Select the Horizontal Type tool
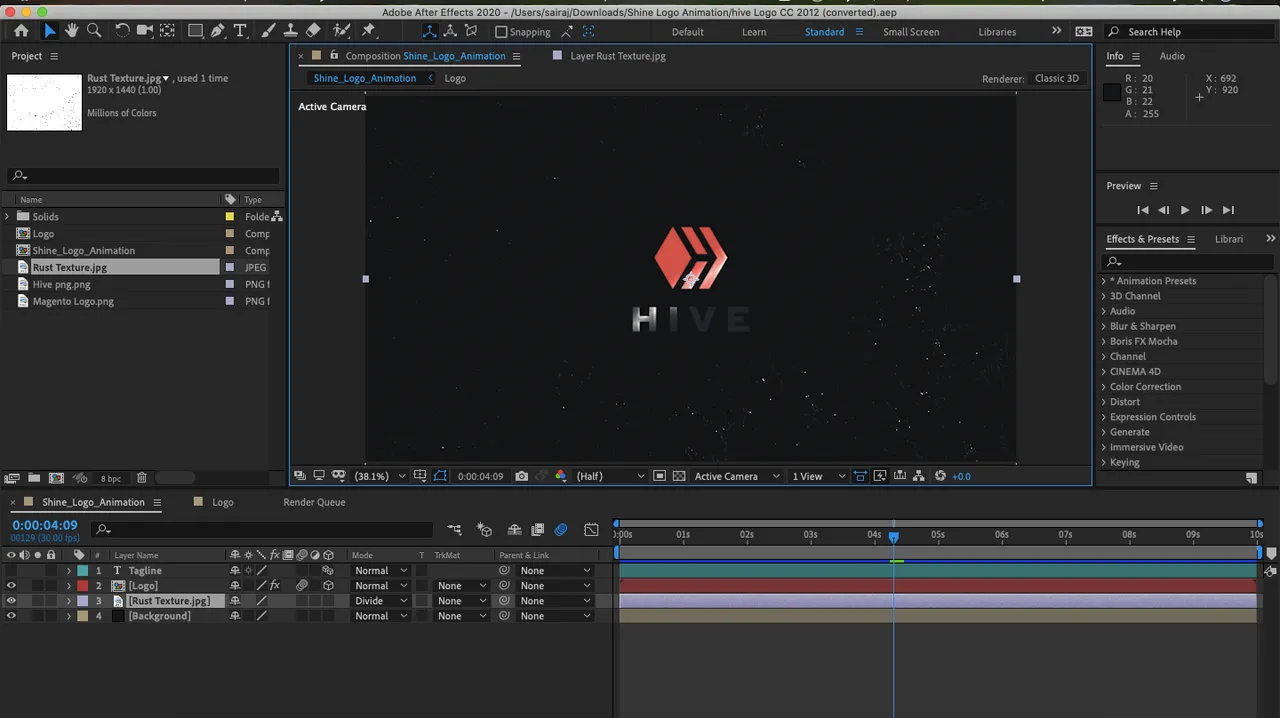 coord(240,31)
